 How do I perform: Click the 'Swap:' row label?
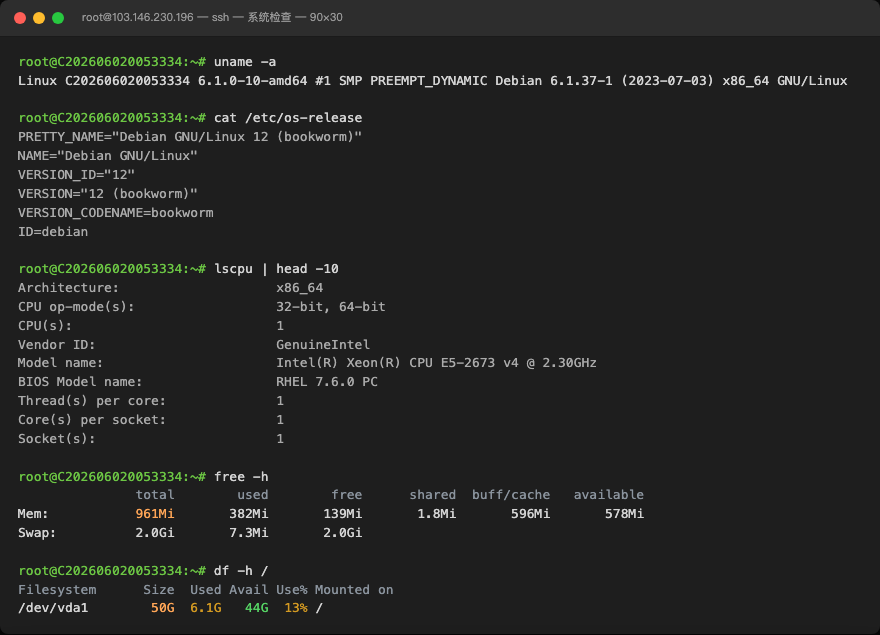[x=37, y=533]
